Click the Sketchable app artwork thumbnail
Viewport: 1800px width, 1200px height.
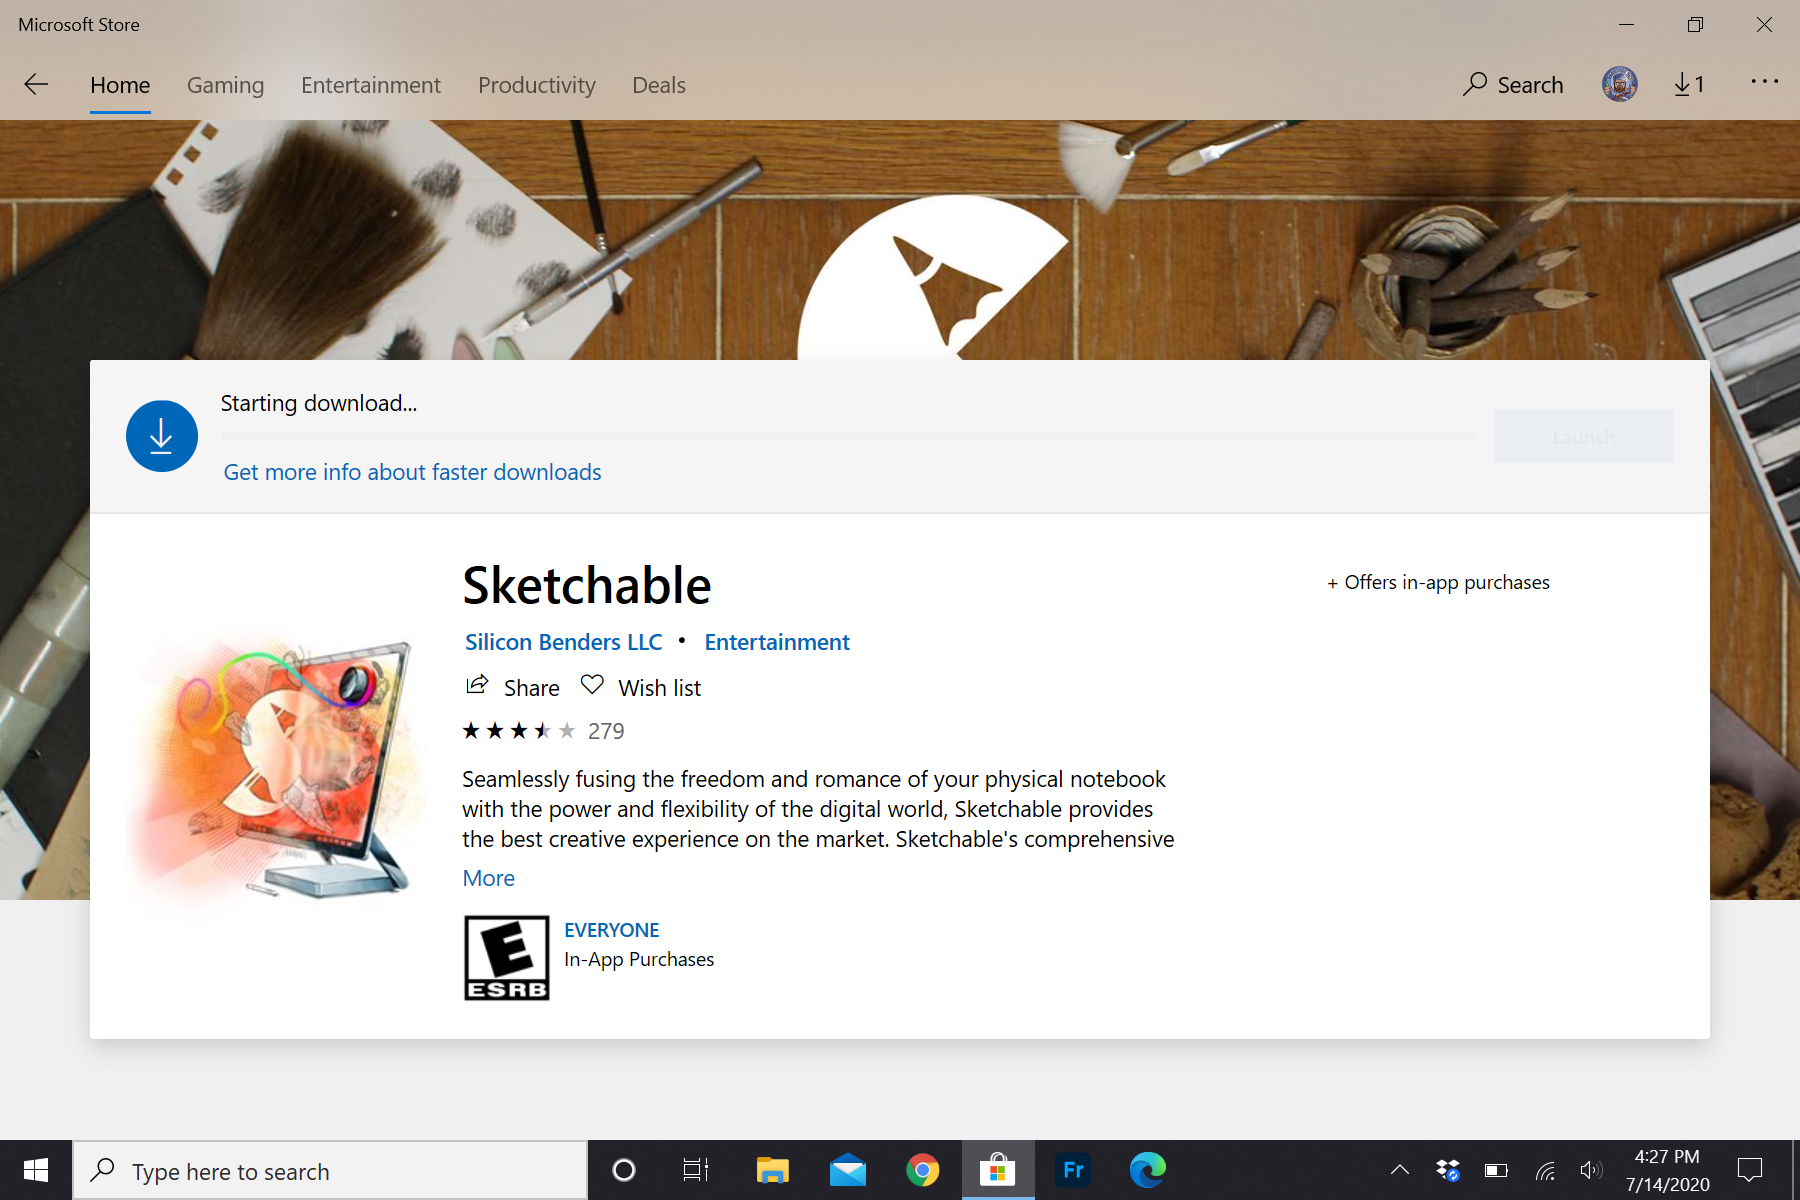[275, 768]
